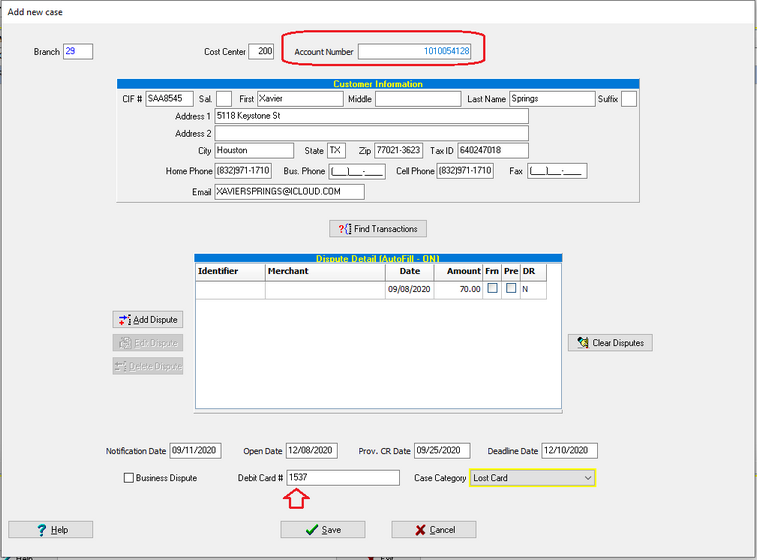Click the Branch number field
The height and width of the screenshot is (560, 757).
tap(77, 51)
